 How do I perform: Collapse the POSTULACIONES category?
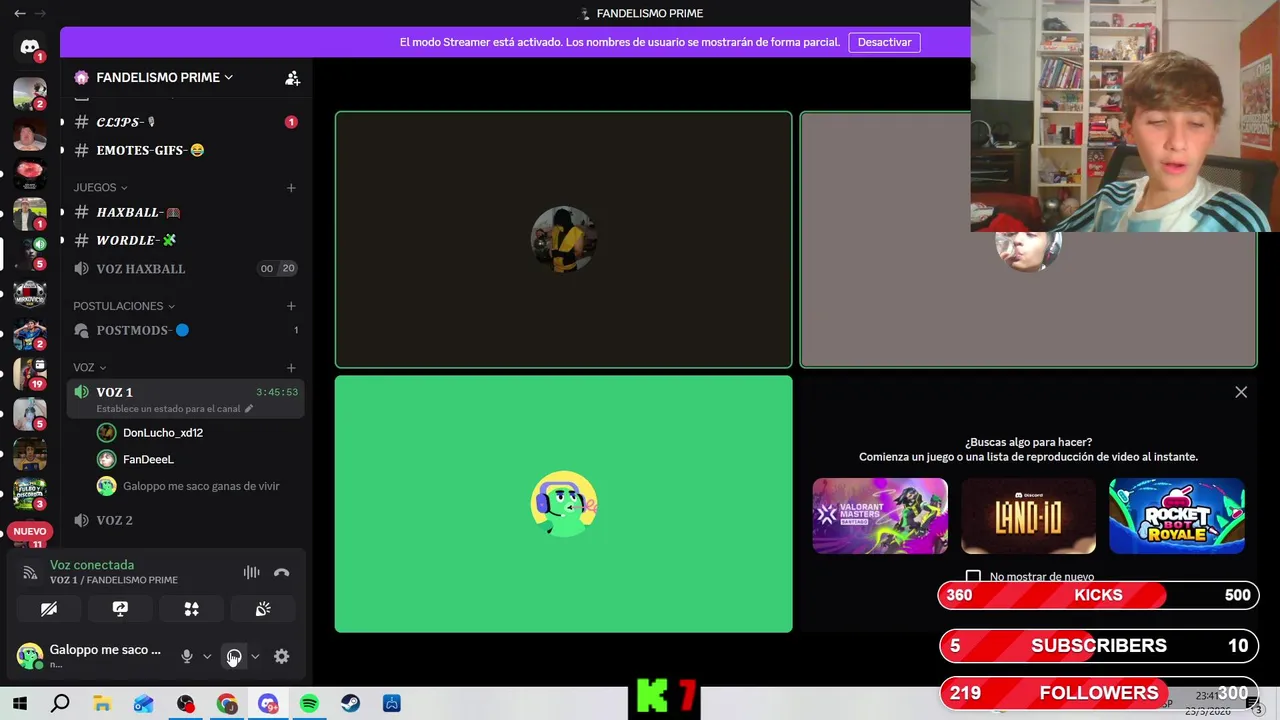[x=123, y=306]
